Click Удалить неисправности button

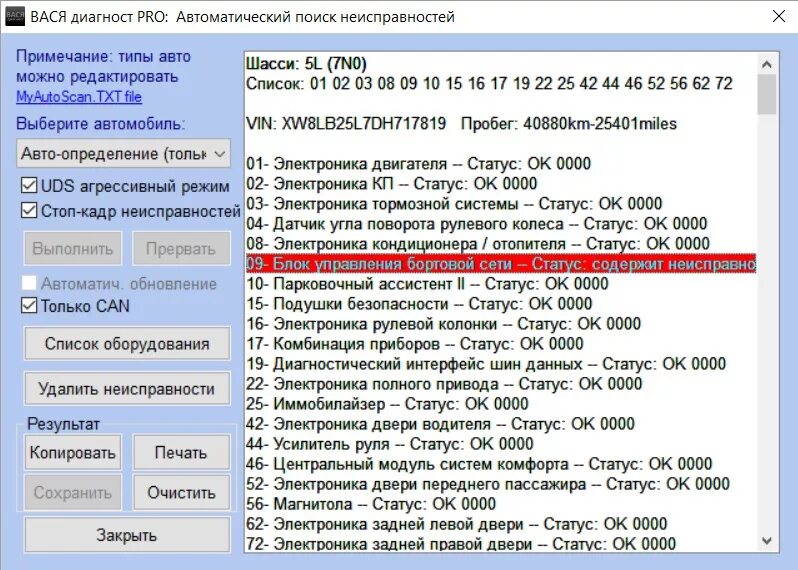(127, 388)
